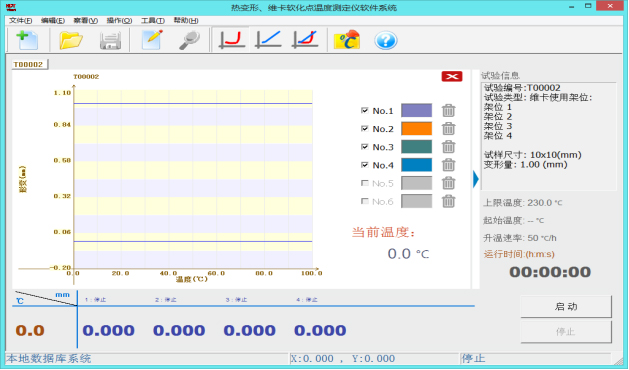Close the chart with the red X button
The height and width of the screenshot is (370, 629).
[x=452, y=76]
